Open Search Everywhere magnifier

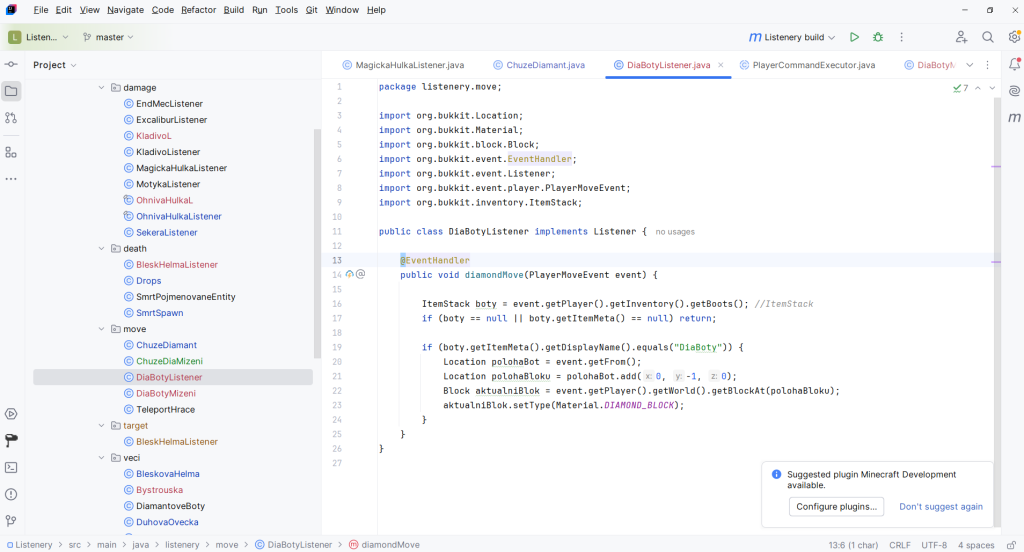pos(987,37)
